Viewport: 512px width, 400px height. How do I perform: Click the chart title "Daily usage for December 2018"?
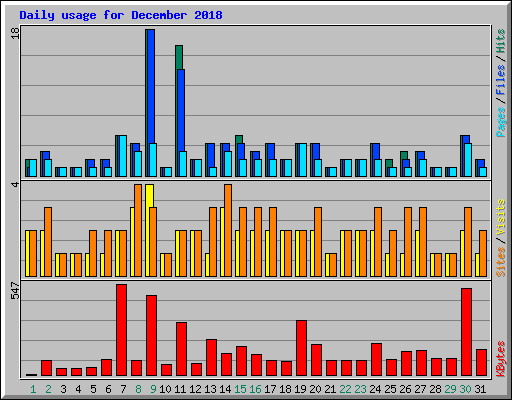pos(121,15)
